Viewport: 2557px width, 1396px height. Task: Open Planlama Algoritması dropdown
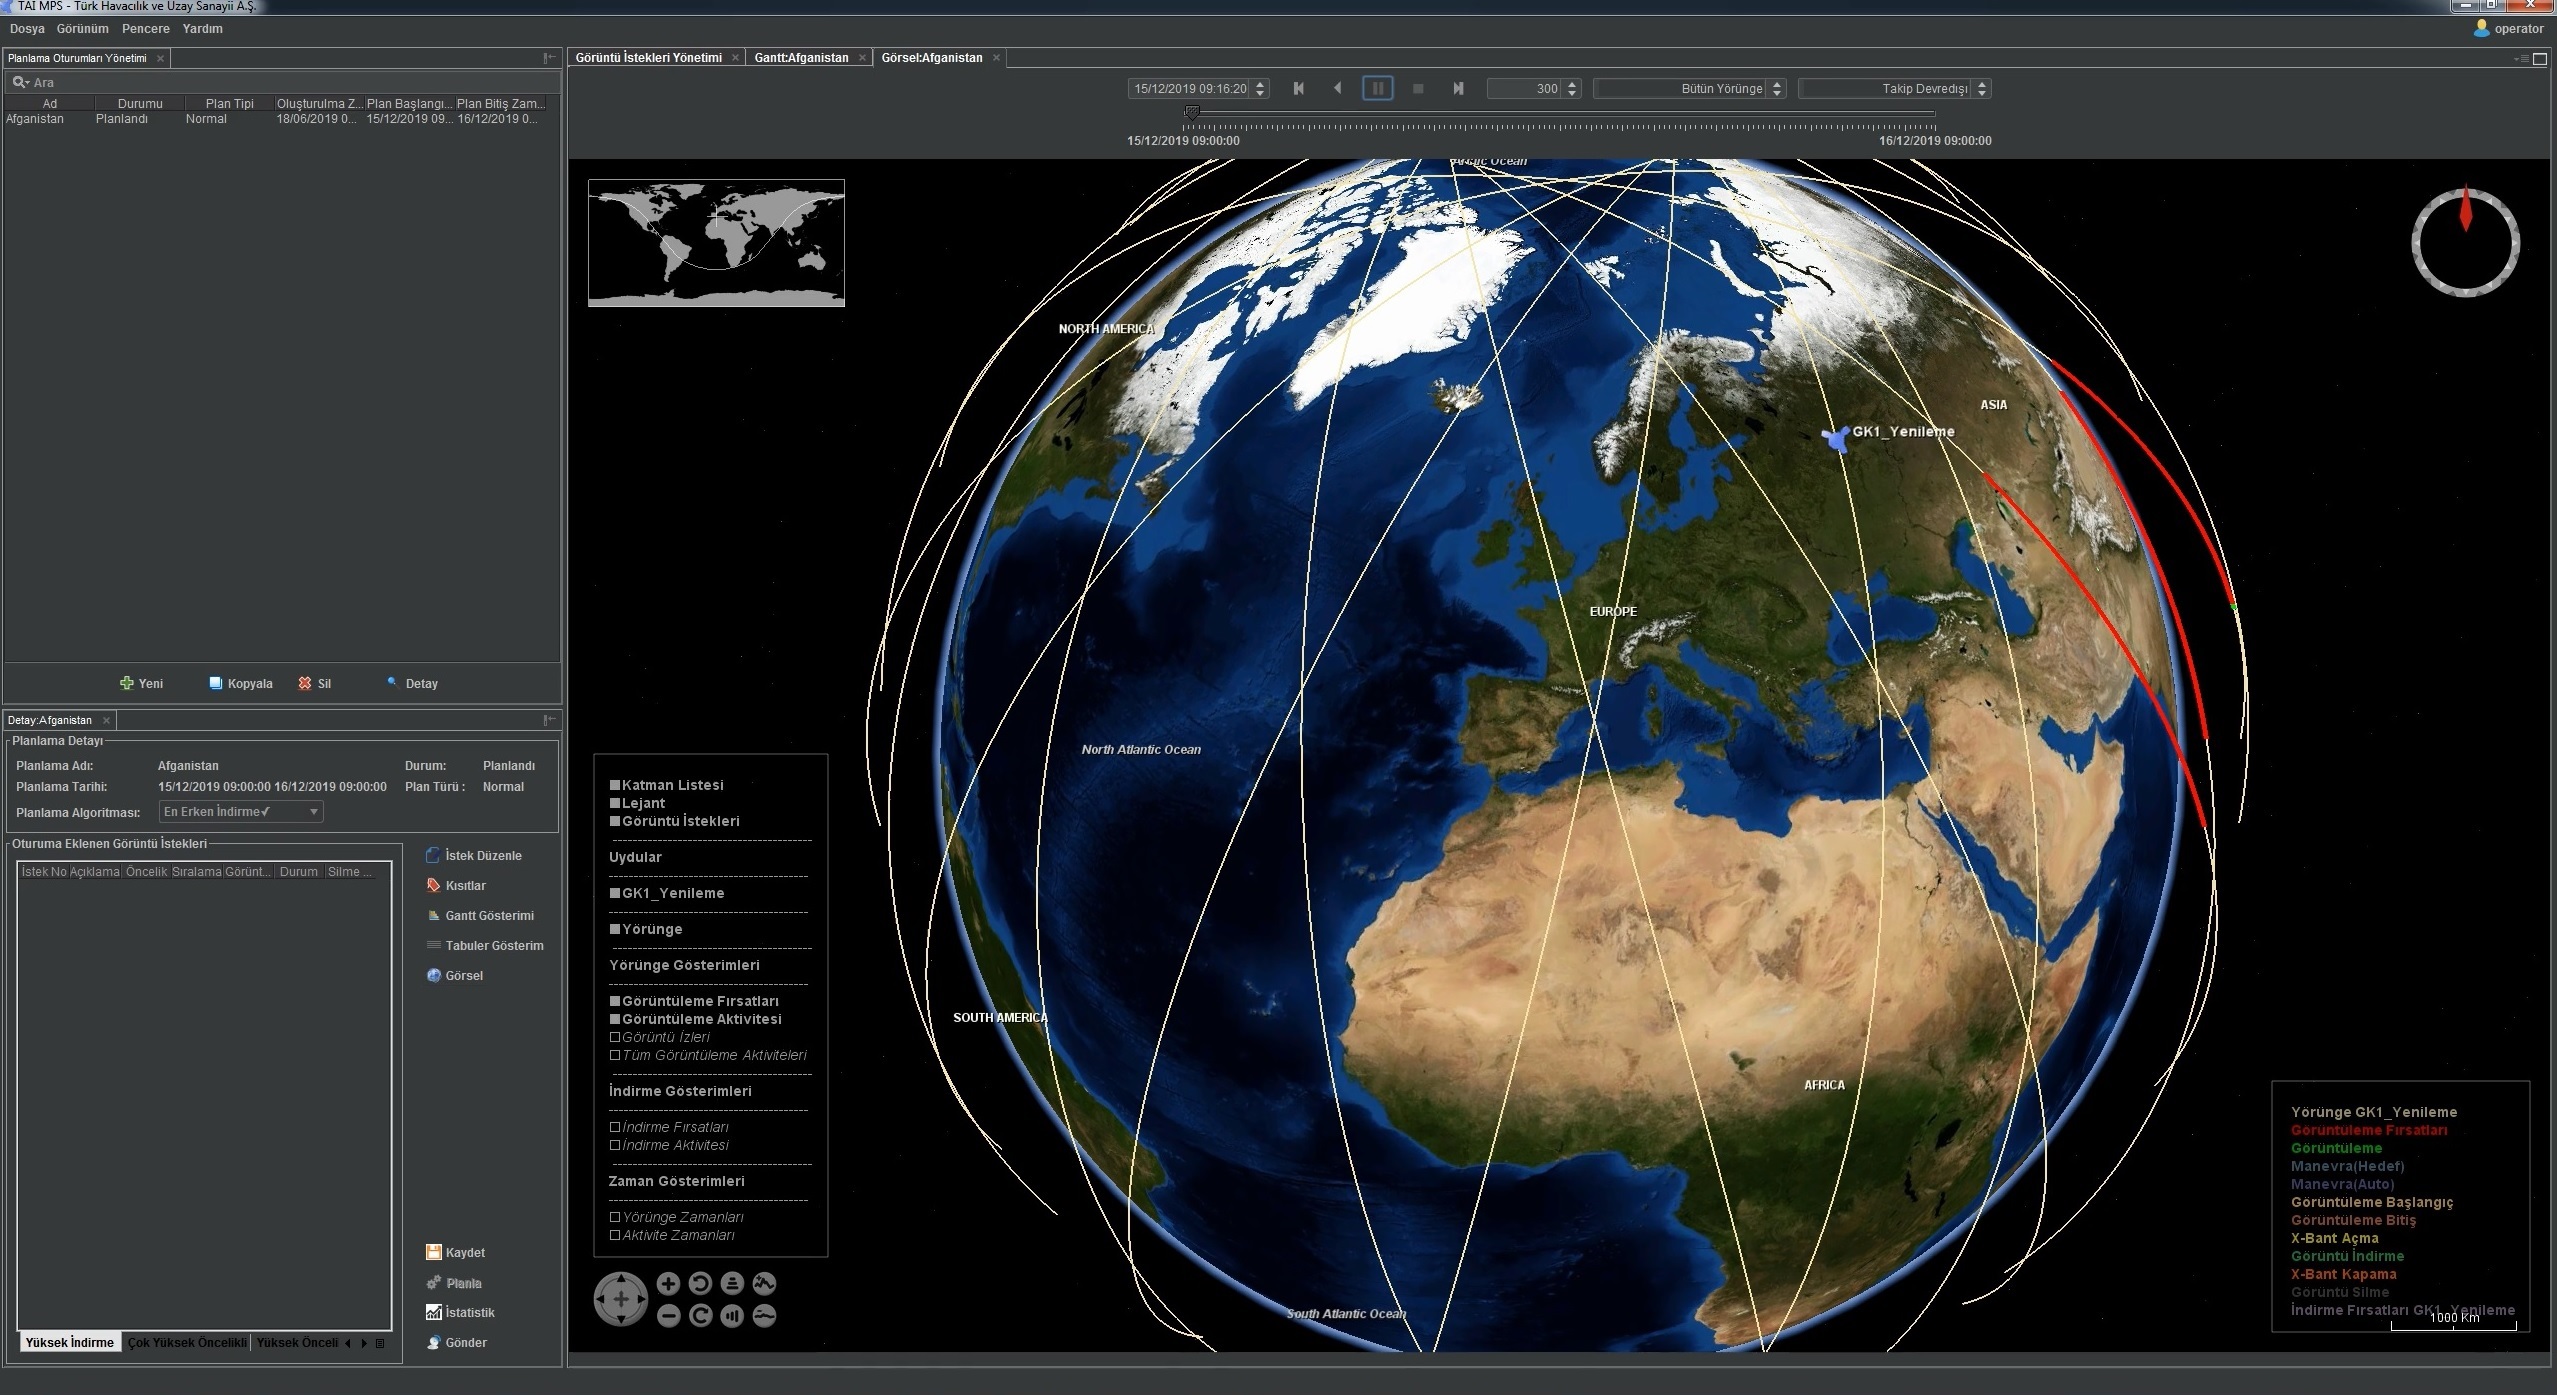coord(241,812)
